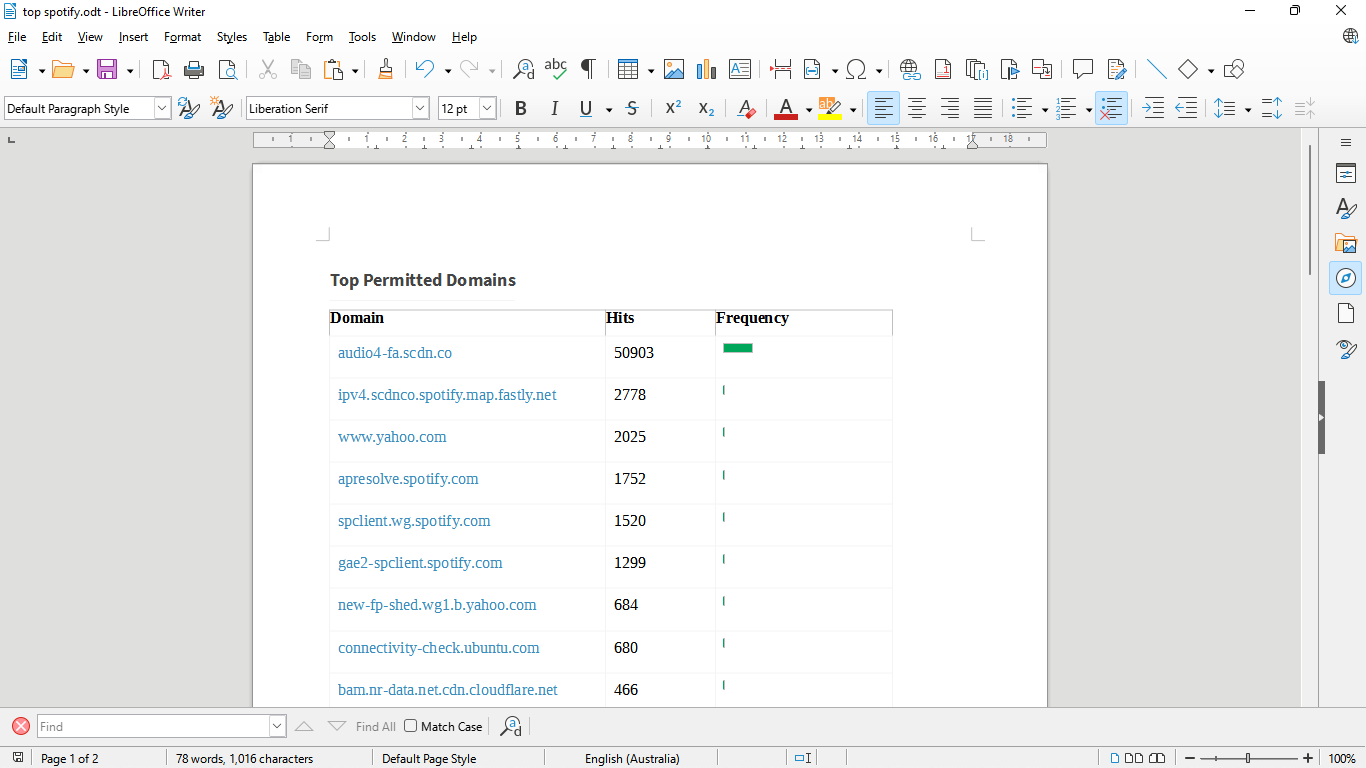Set Center alignment
Image resolution: width=1366 pixels, height=768 pixels.
click(917, 108)
